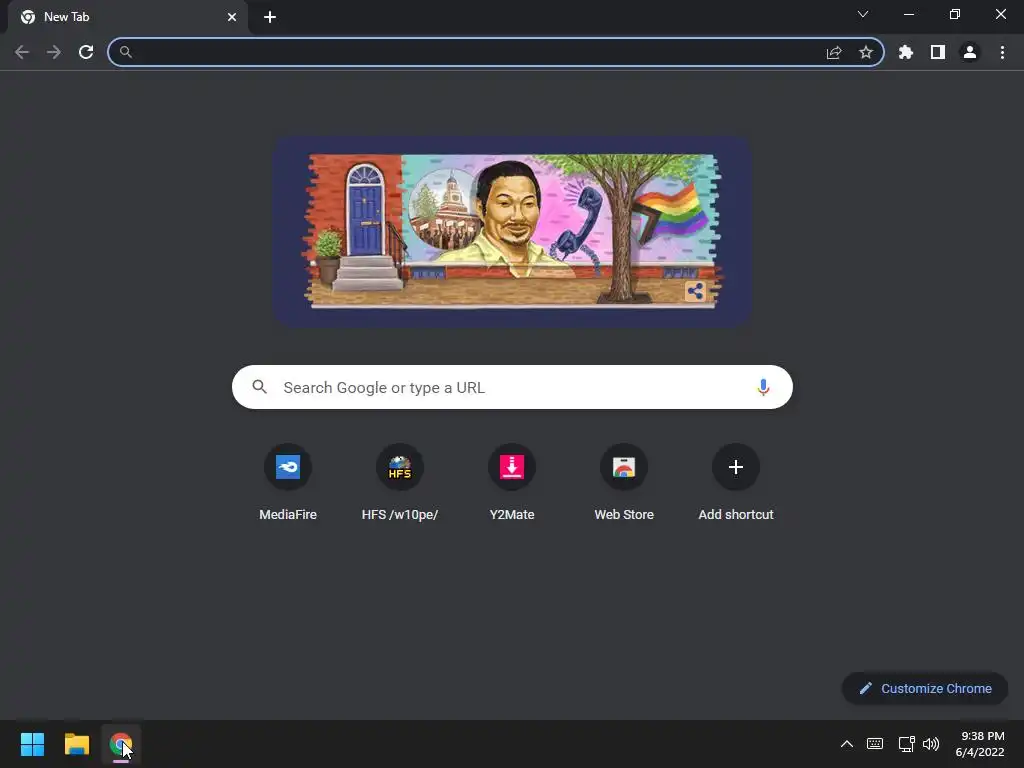Click the Chrome taskbar icon
Screen dimensions: 1024x768
[x=121, y=744]
